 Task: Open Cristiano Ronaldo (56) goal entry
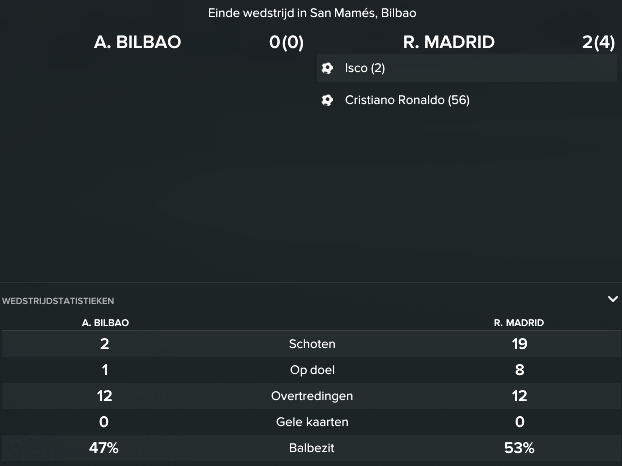click(466, 100)
